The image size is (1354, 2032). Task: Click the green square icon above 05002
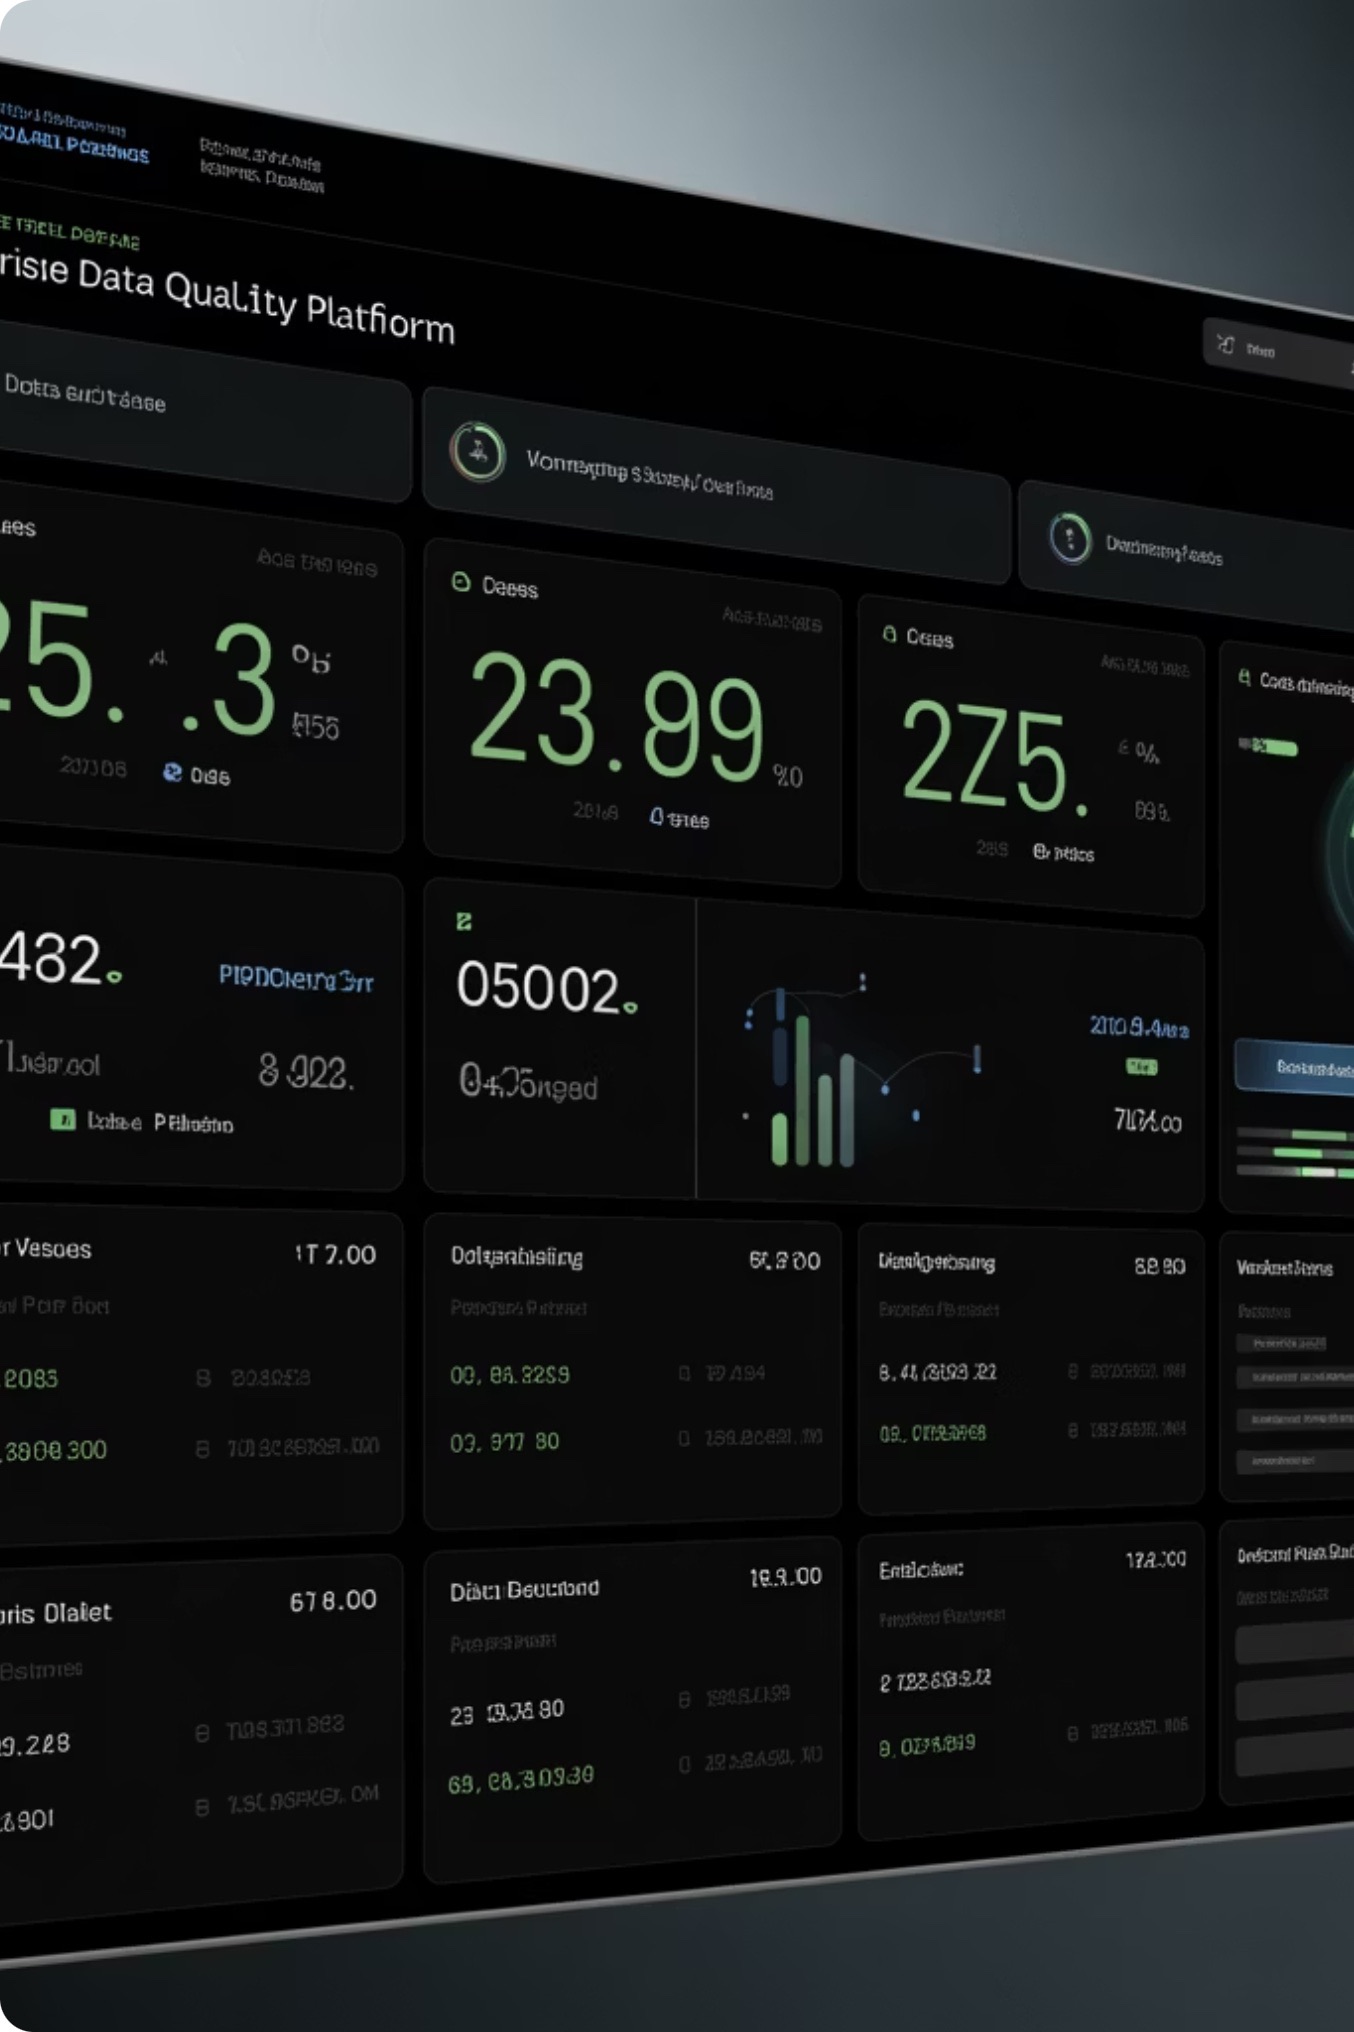tap(464, 921)
